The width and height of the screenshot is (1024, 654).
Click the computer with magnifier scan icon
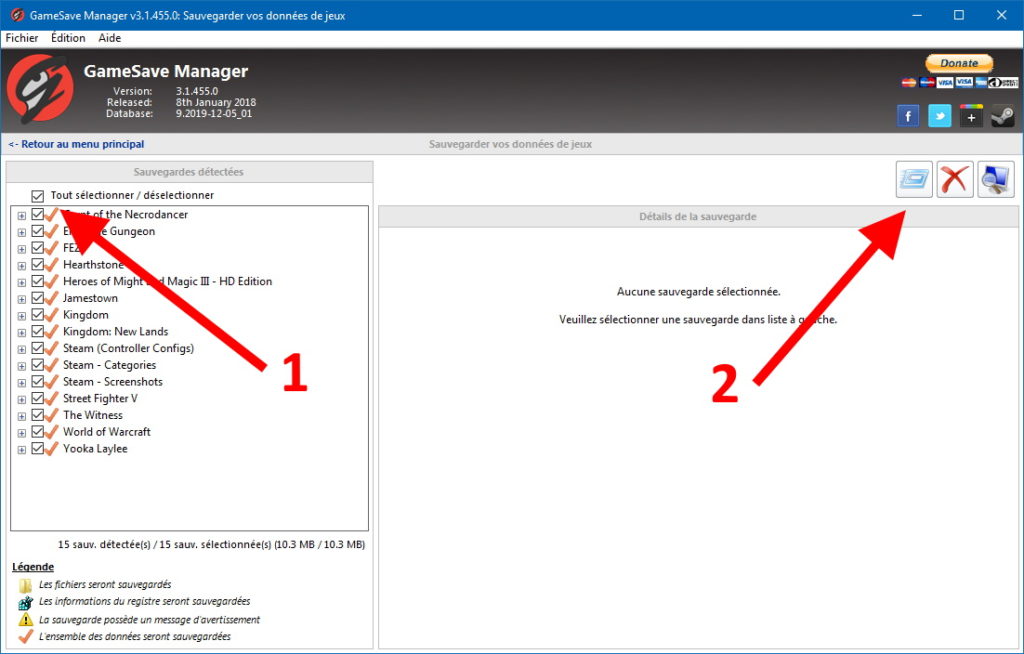996,179
